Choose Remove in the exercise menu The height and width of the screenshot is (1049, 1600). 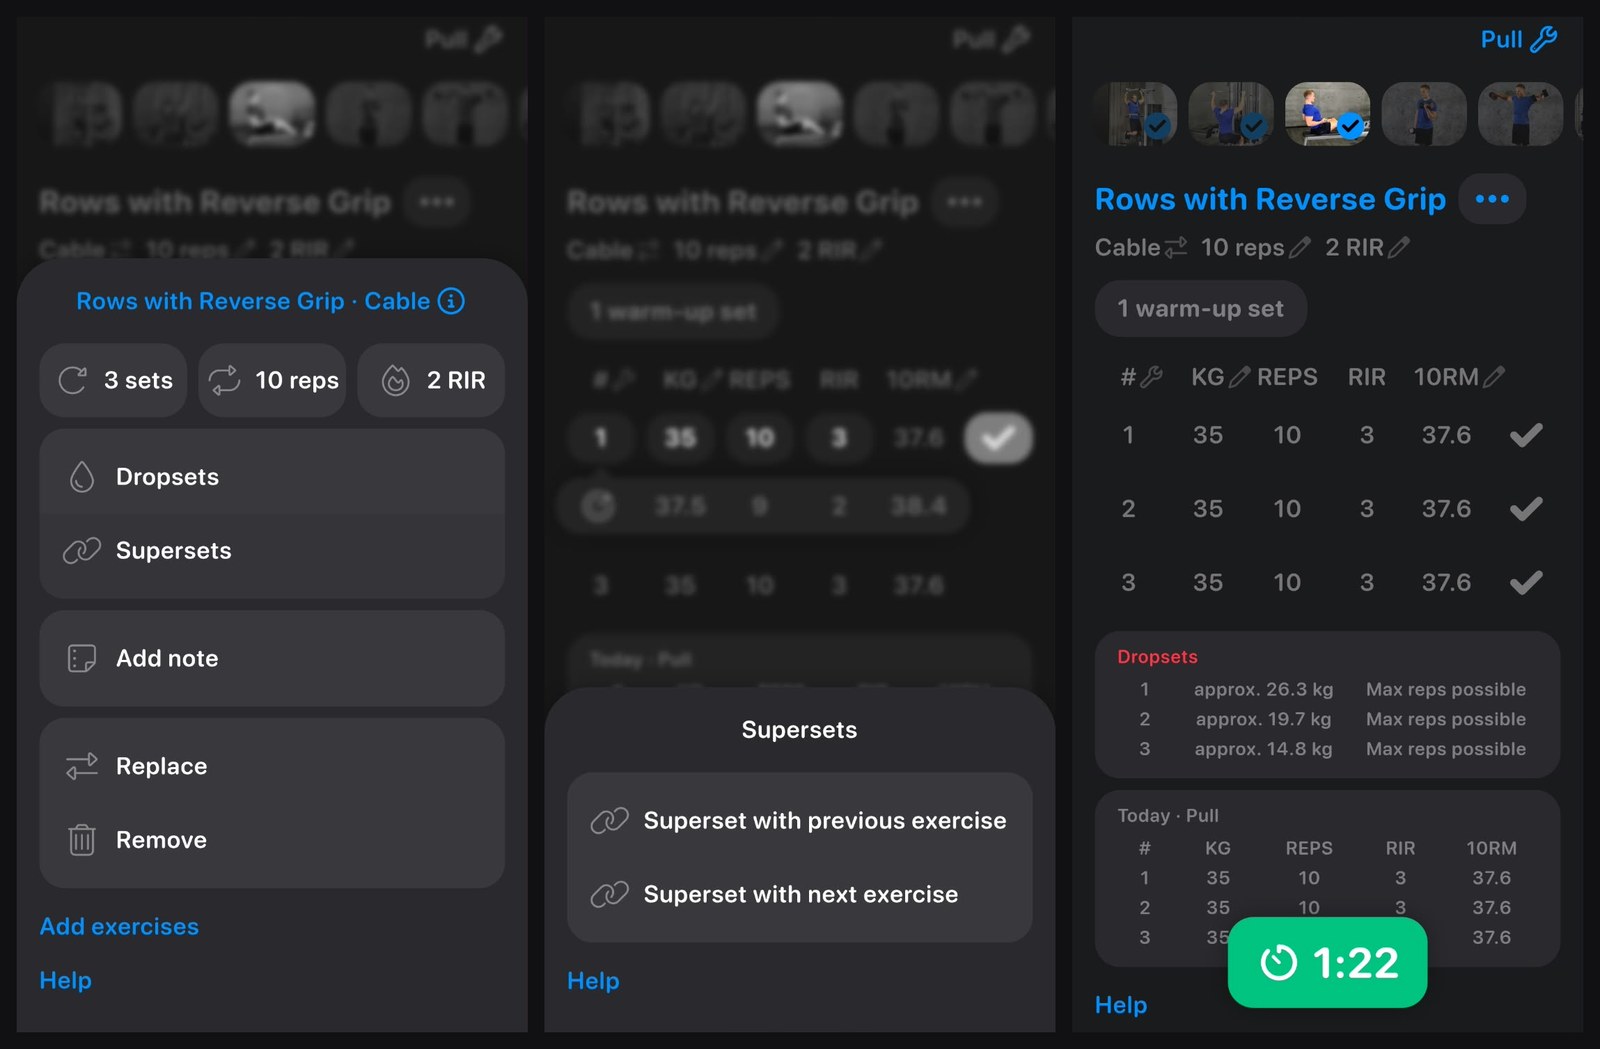tap(272, 840)
